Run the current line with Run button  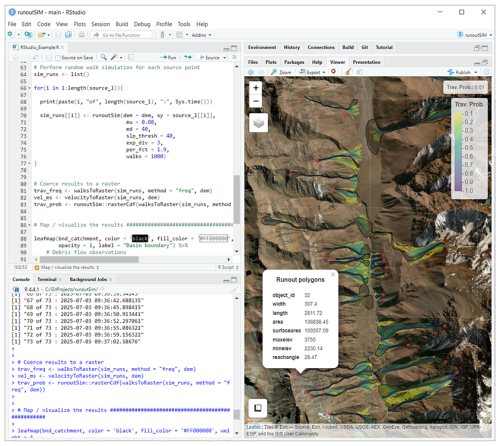[169, 57]
